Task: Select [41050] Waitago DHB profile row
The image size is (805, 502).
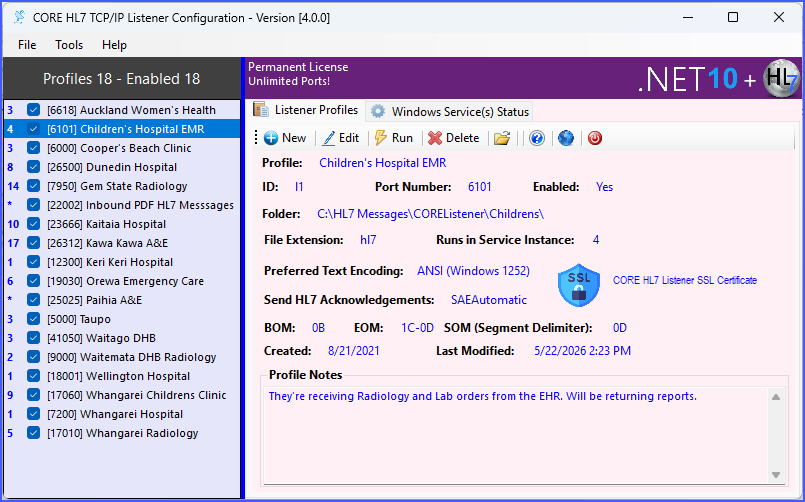Action: pos(122,338)
